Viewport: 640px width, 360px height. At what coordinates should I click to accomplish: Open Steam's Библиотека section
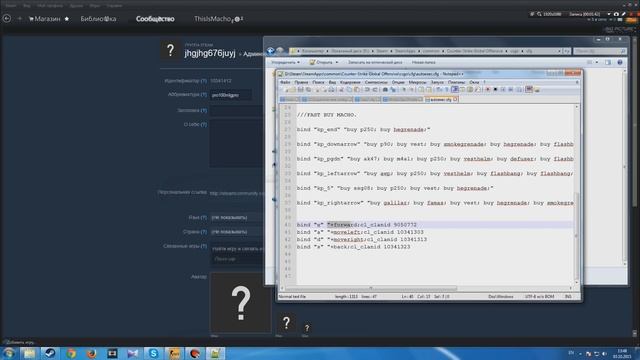[x=98, y=19]
